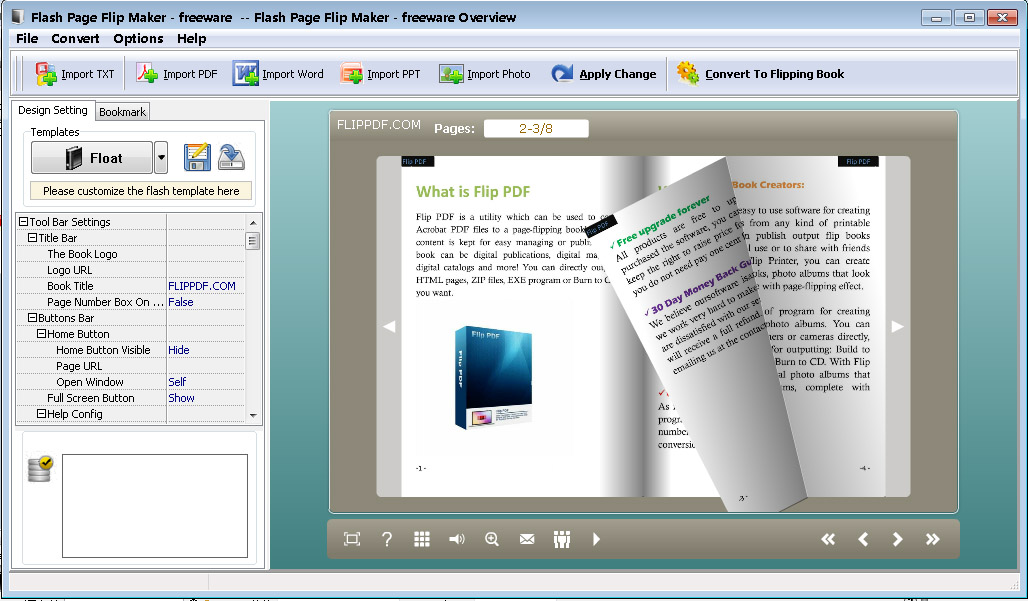Click the Pages number field 2-3/8
The width and height of the screenshot is (1028, 601).
(536, 128)
